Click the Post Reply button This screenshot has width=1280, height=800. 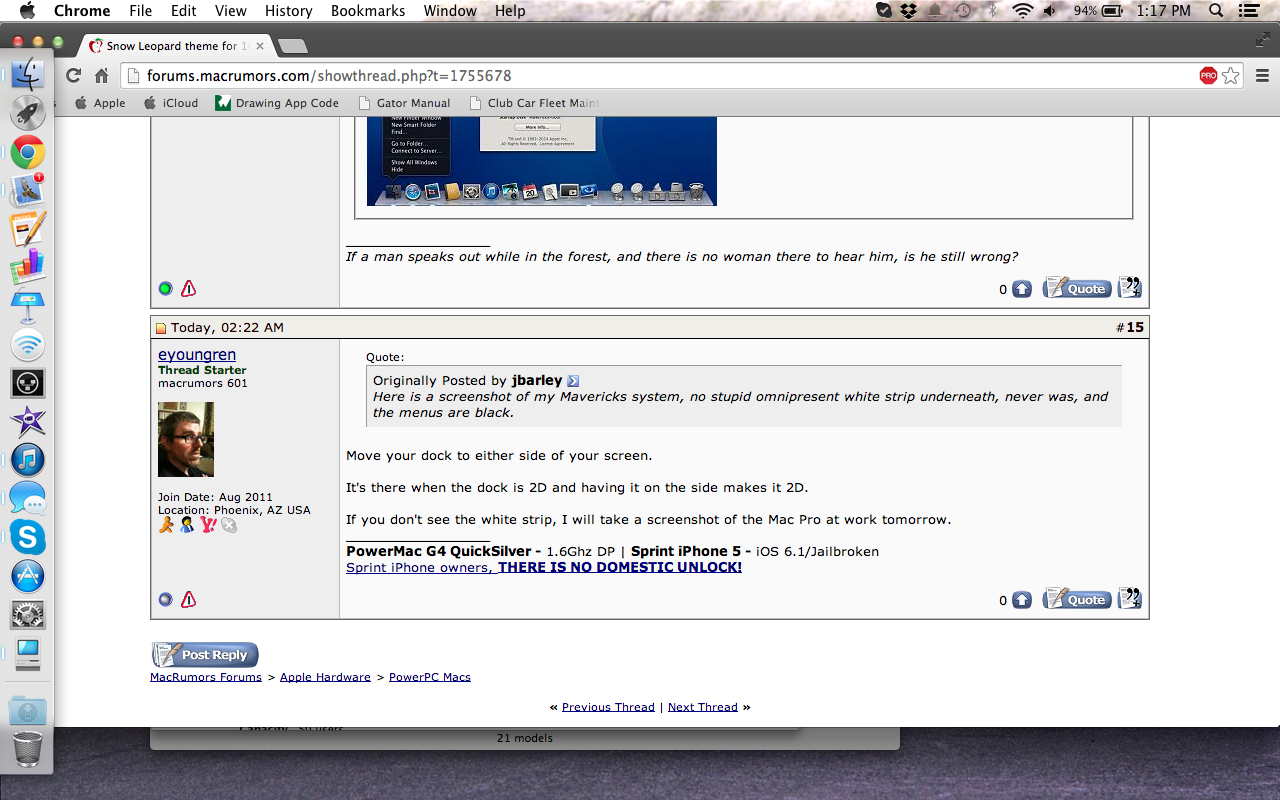[x=205, y=655]
